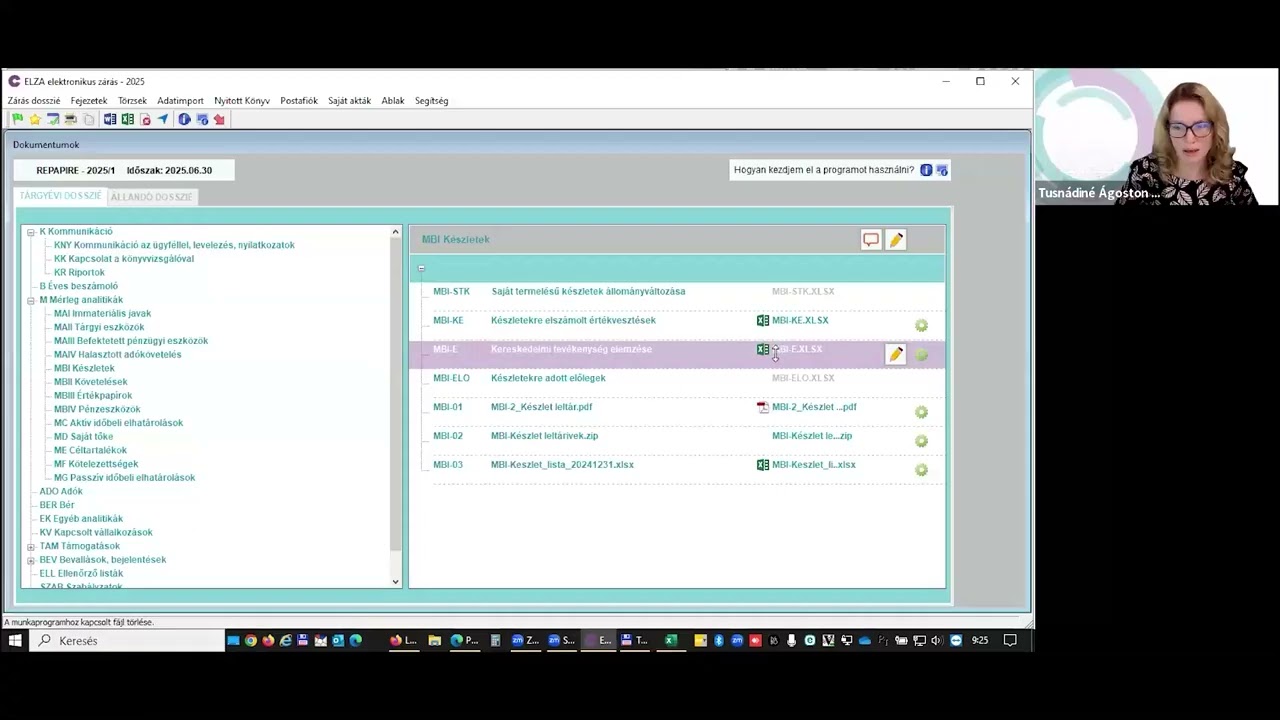Click the pencil edit icon in MBI Készletek header
Screen dimensions: 1280x720
[x=896, y=240]
